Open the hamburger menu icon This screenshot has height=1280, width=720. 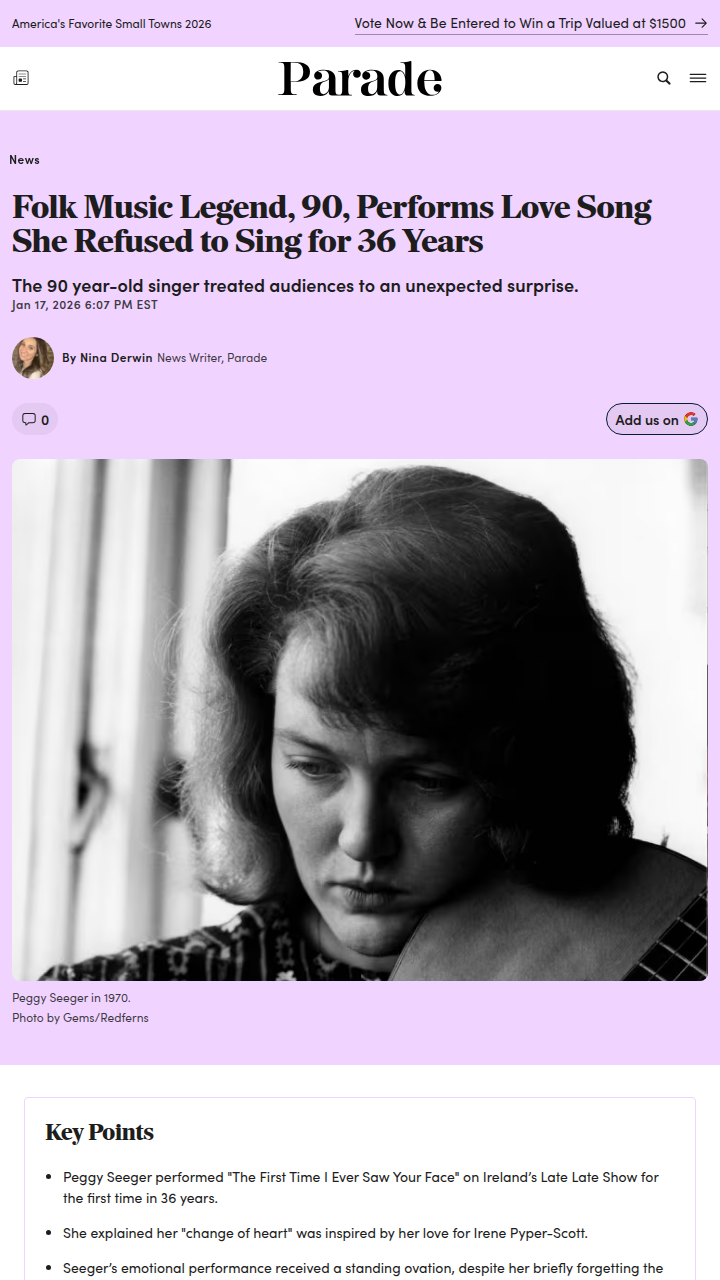[698, 78]
